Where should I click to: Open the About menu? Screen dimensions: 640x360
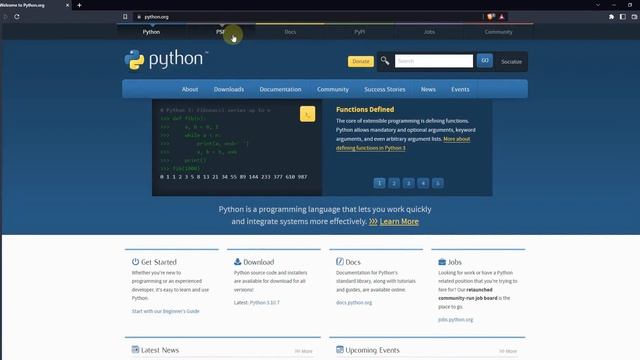(x=190, y=89)
